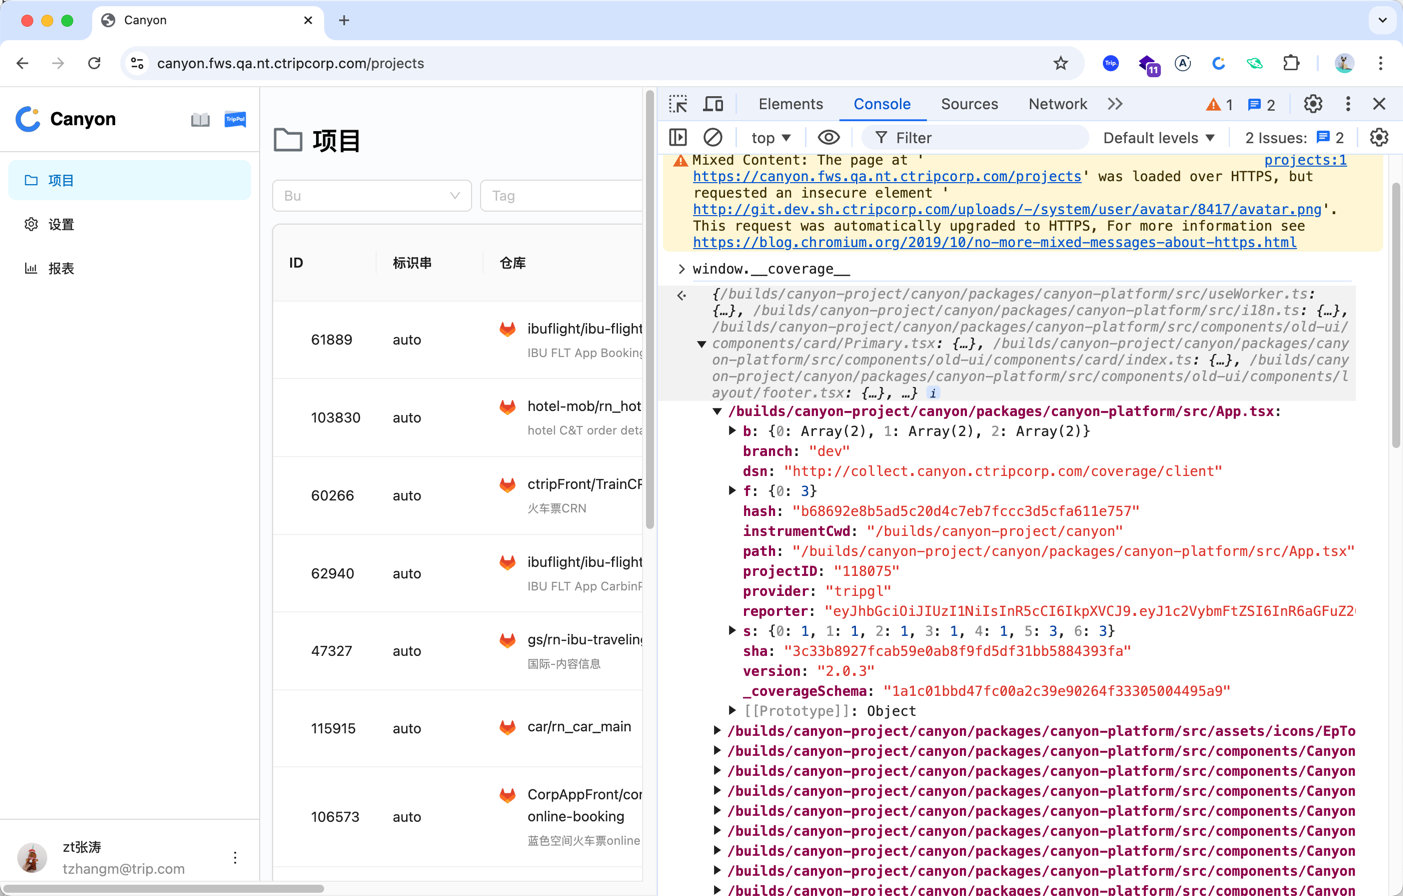Toggle the console sidebar panel icon
This screenshot has width=1403, height=896.
coord(678,138)
